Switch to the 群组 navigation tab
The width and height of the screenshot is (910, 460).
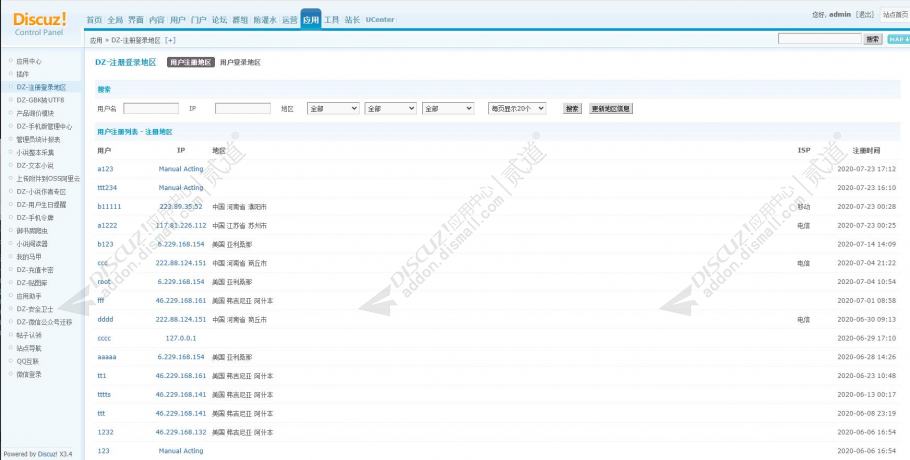(x=240, y=20)
